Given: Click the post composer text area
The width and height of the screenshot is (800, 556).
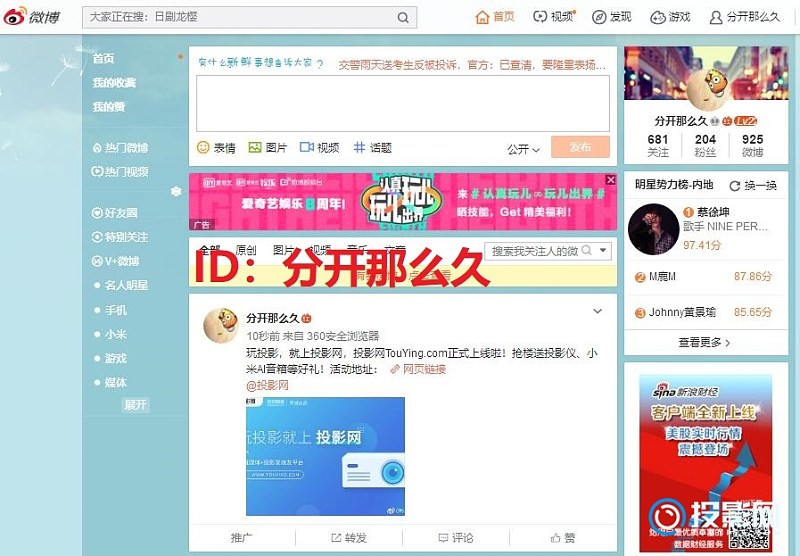Looking at the screenshot, I should [403, 104].
